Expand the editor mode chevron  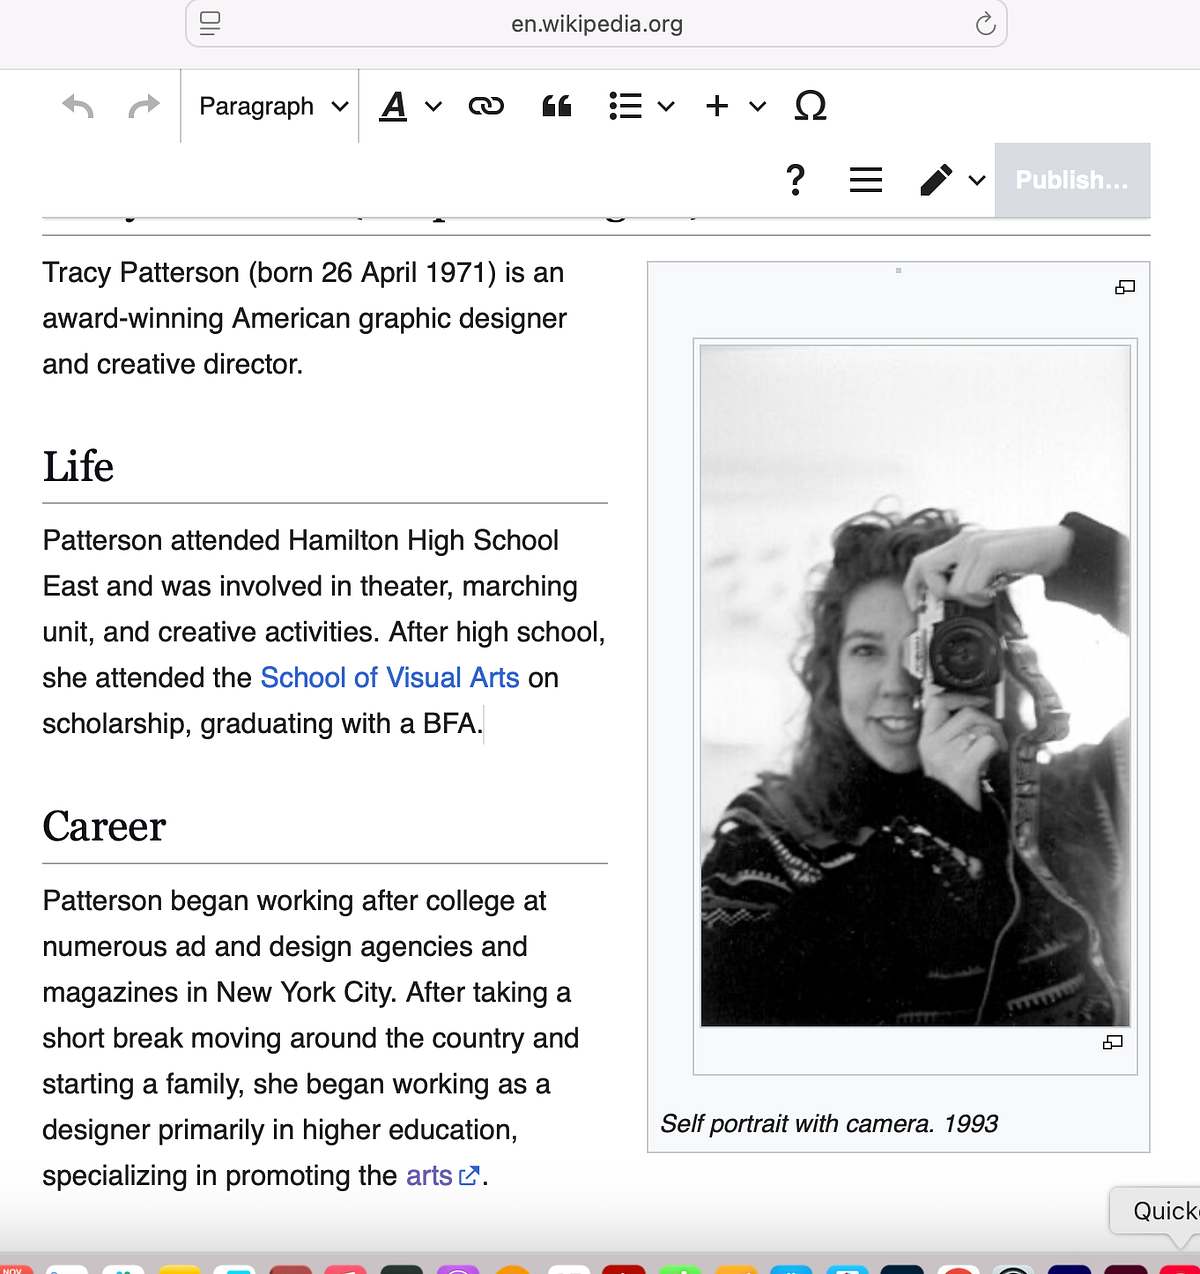pyautogui.click(x=977, y=180)
